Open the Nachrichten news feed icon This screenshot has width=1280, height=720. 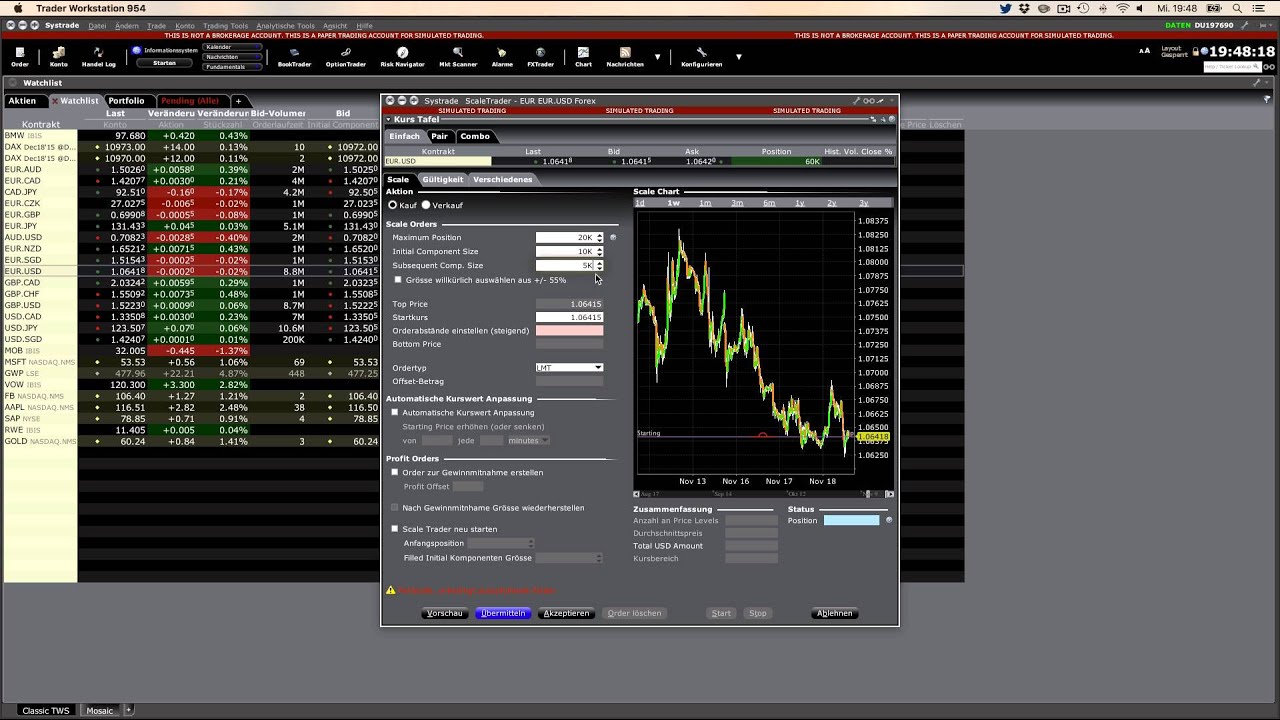point(625,56)
